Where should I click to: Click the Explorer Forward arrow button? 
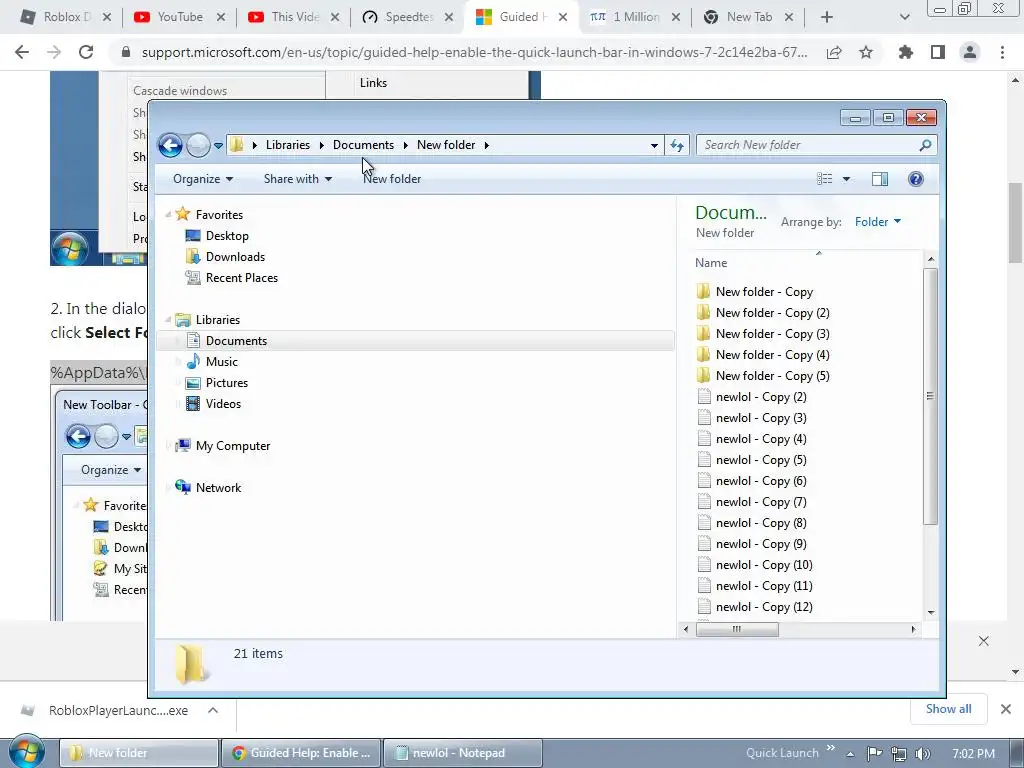(x=198, y=145)
